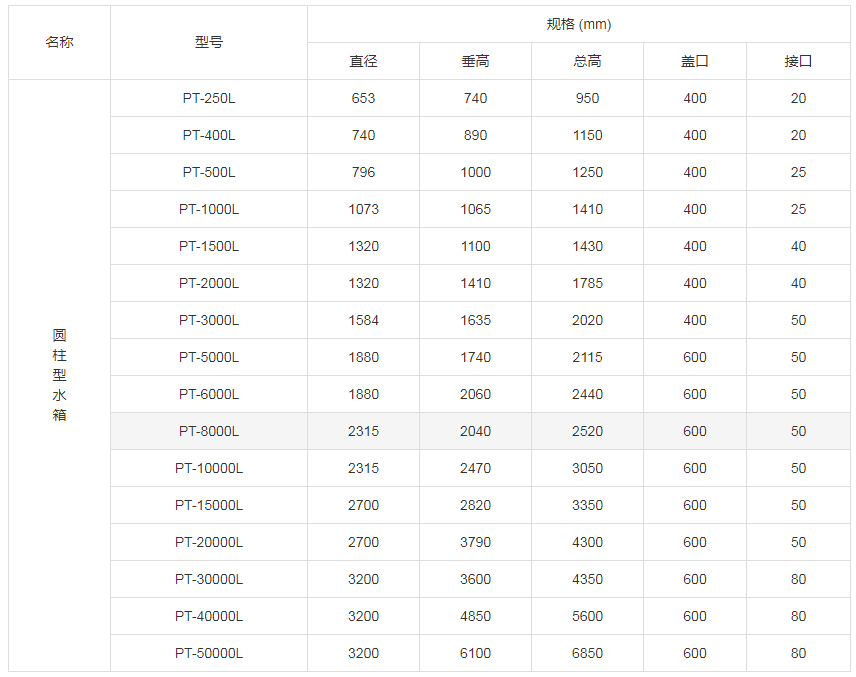This screenshot has width=856, height=677.
Task: Select the 圆柱型水箱 name cell
Action: [x=59, y=375]
